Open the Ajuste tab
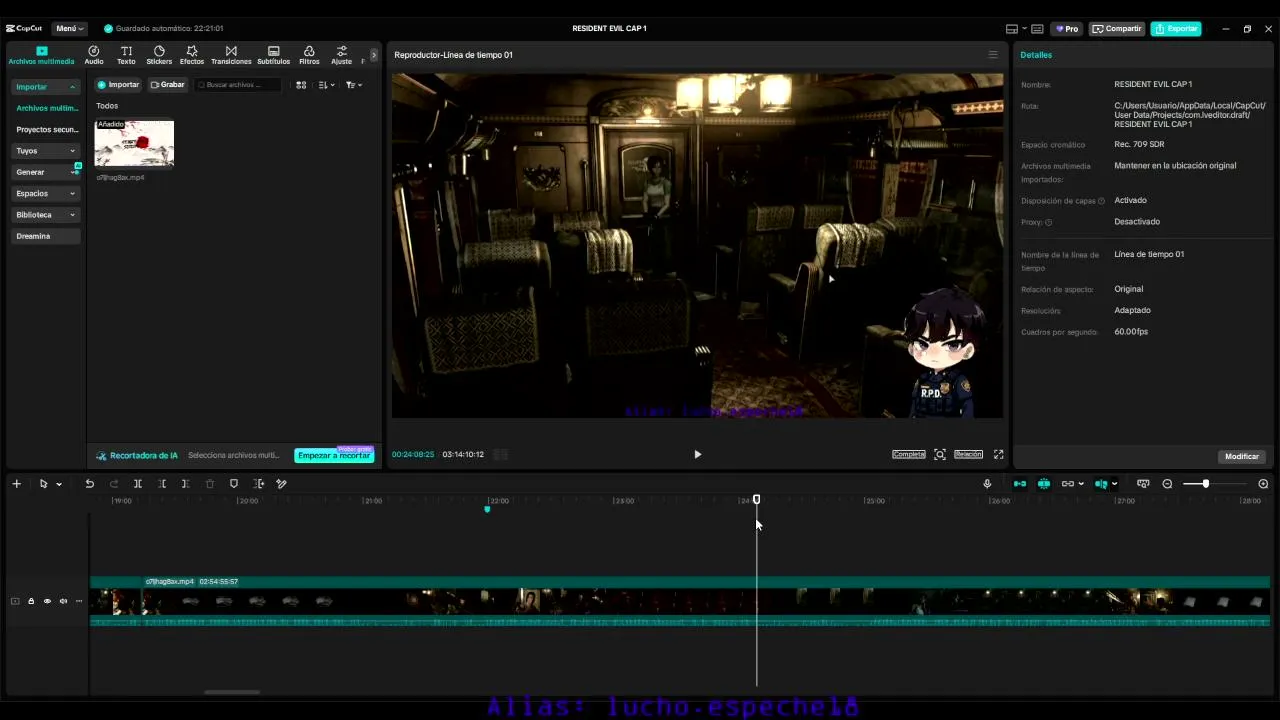 coord(342,55)
